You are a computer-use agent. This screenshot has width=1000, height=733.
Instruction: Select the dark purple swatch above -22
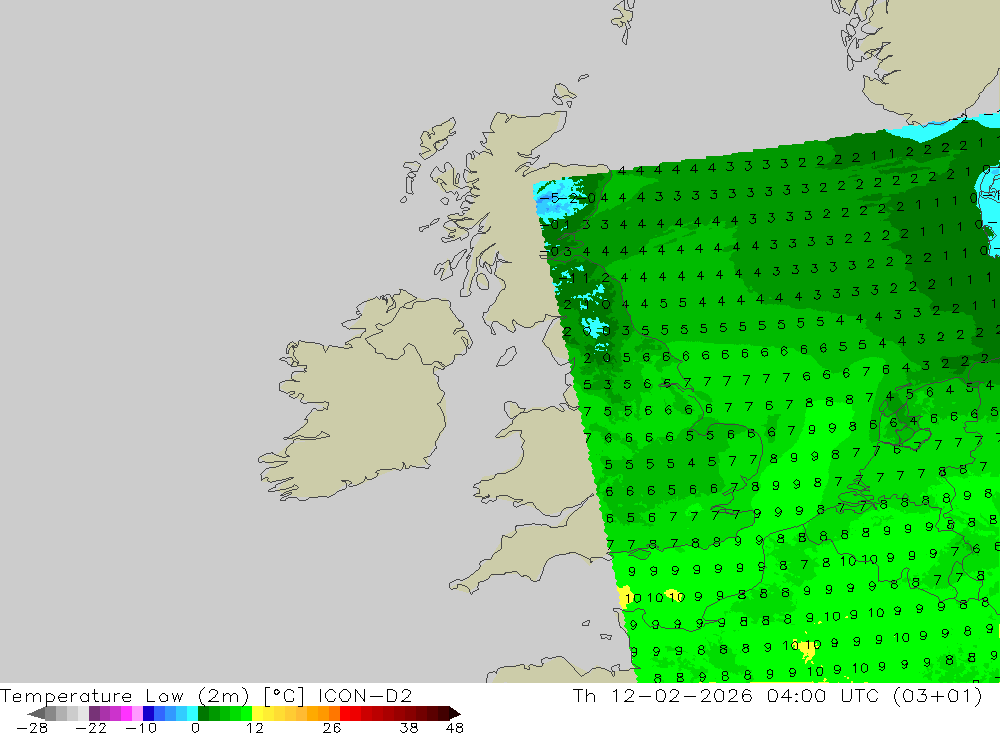[x=94, y=713]
